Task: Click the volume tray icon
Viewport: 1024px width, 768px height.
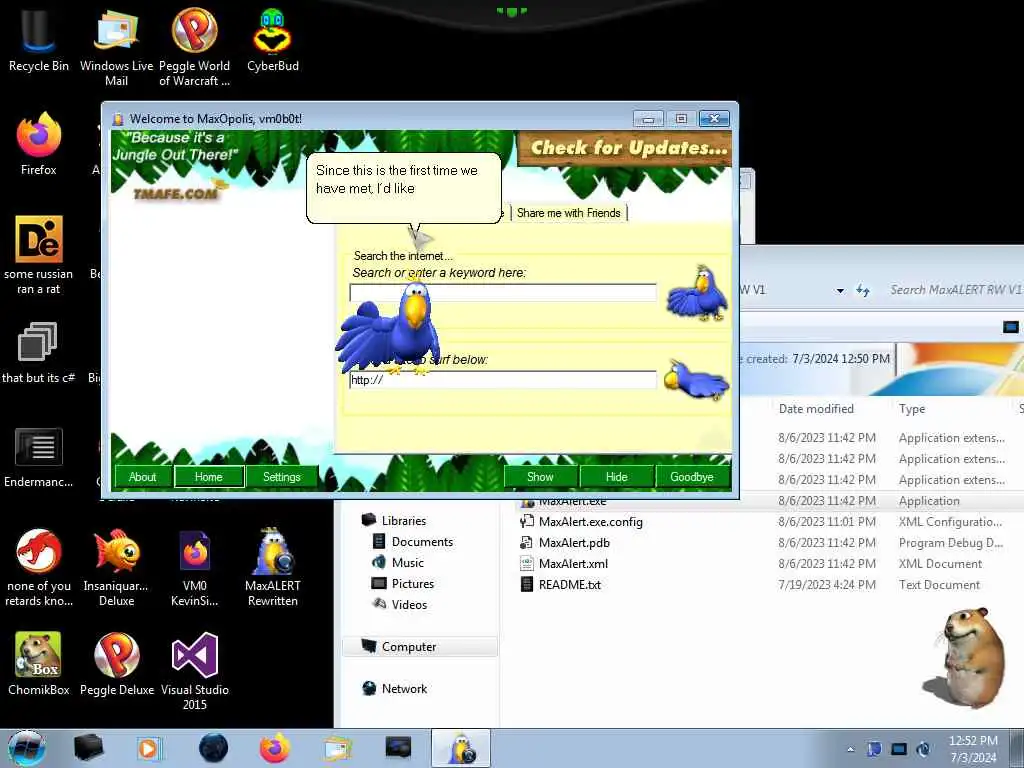Action: pyautogui.click(x=923, y=749)
